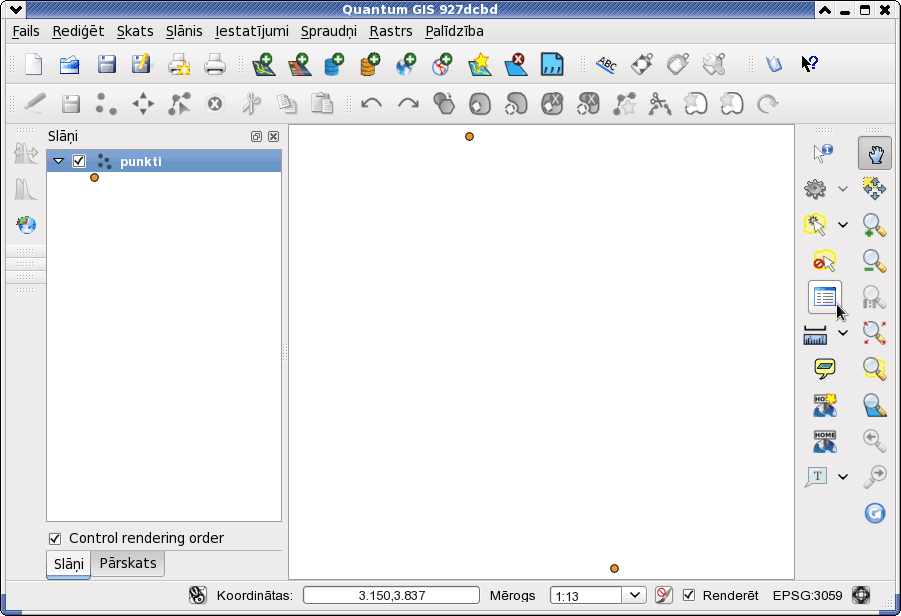Open the Mērogs scale dropdown
The height and width of the screenshot is (616, 901).
[634, 595]
